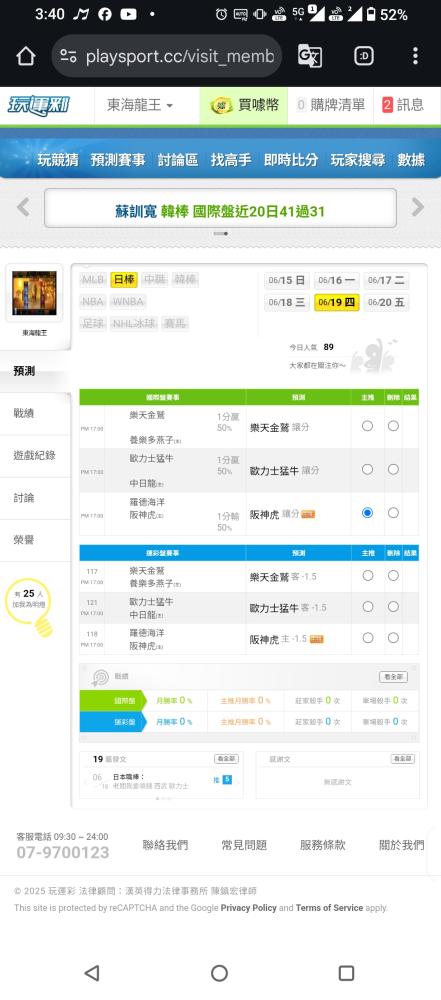Open the browser tab switcher icon

coord(364,56)
